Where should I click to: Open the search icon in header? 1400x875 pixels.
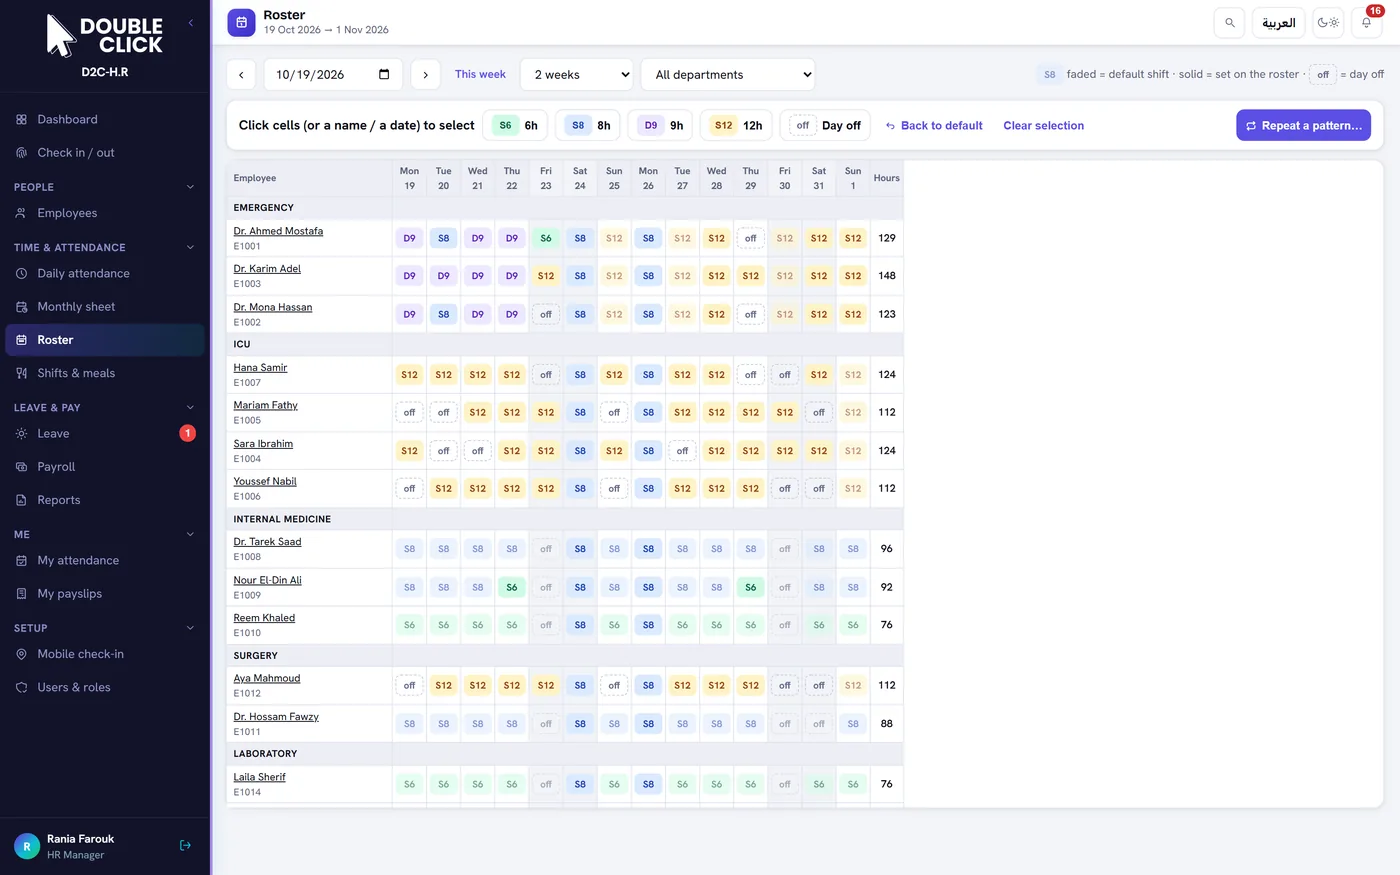1229,22
